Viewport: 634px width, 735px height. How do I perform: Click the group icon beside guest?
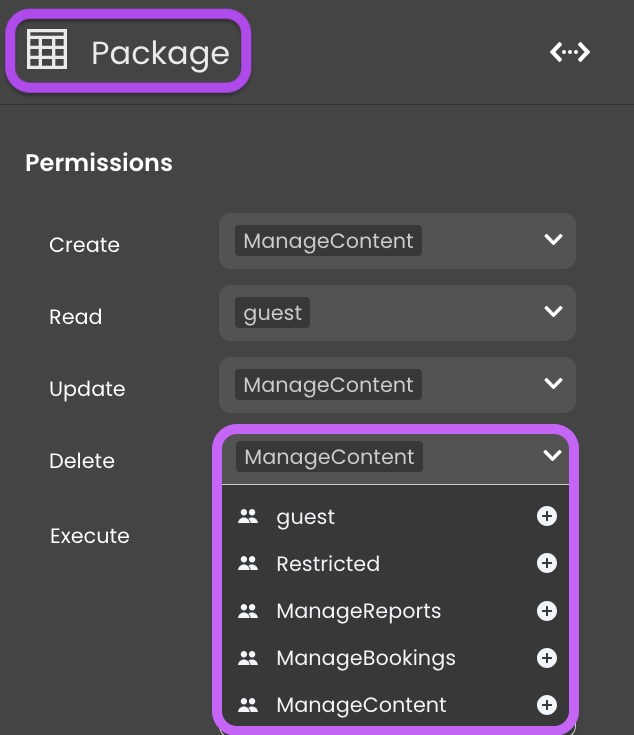[248, 516]
